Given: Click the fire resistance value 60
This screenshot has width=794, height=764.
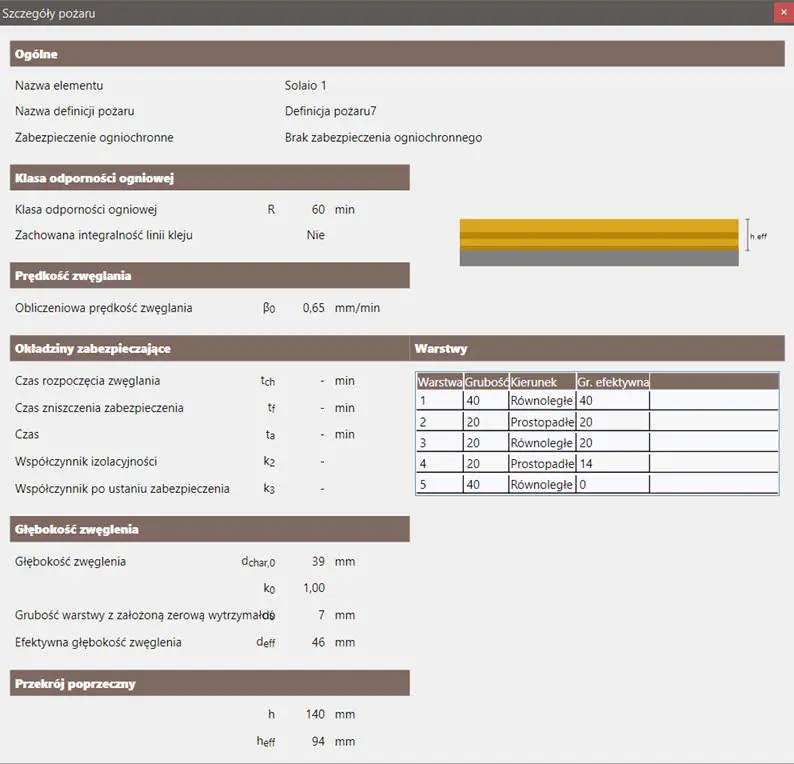Looking at the screenshot, I should click(318, 210).
